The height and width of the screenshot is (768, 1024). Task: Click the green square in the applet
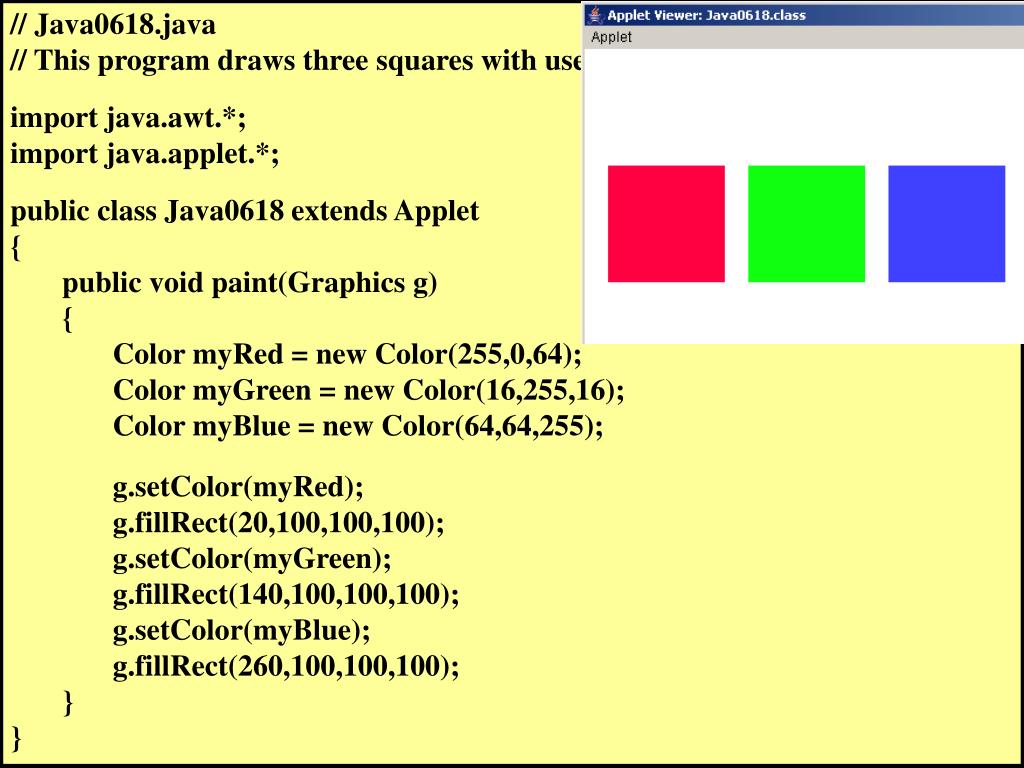[x=807, y=224]
